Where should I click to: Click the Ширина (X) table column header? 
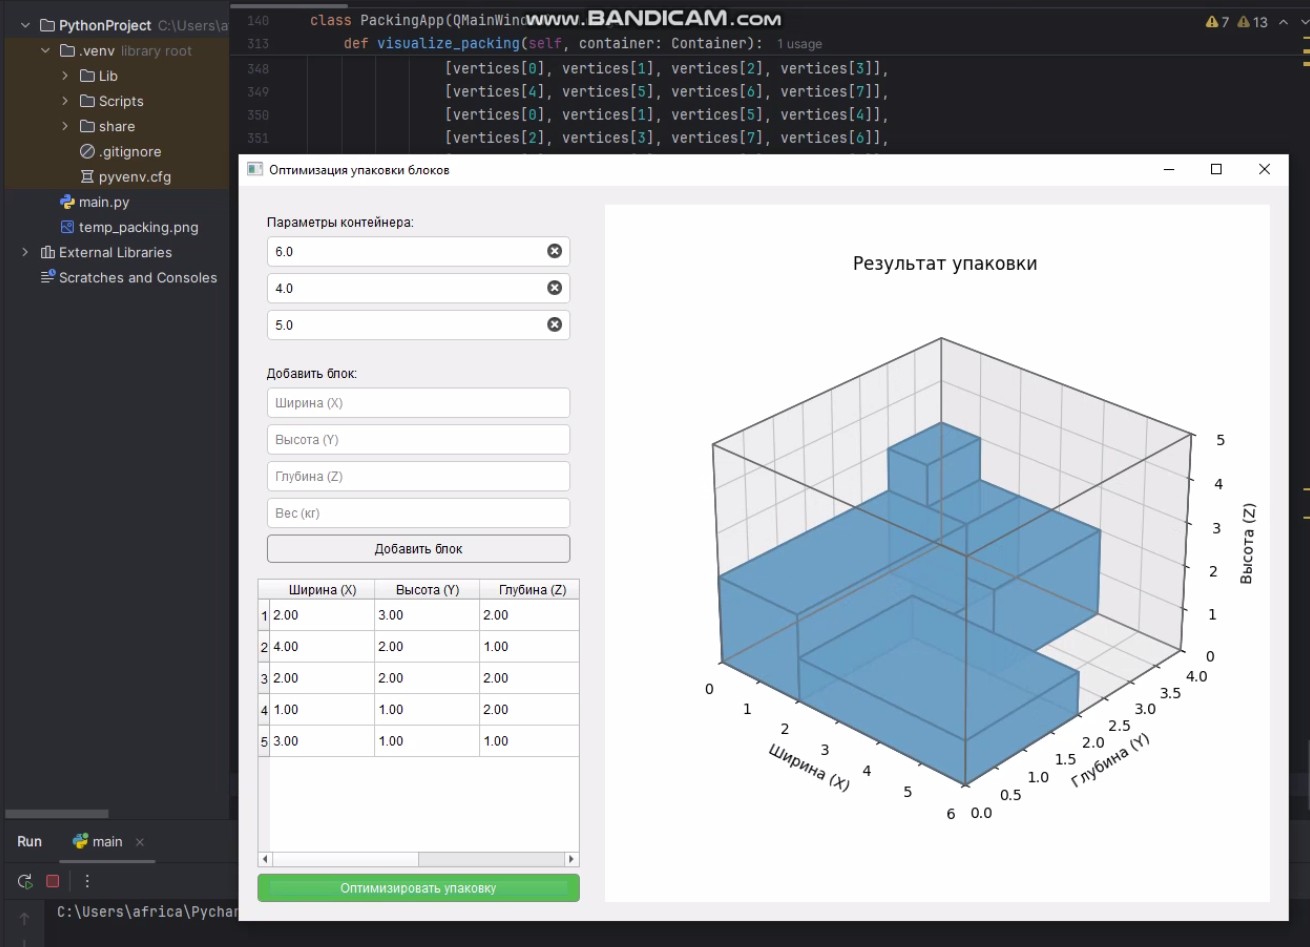(x=322, y=590)
